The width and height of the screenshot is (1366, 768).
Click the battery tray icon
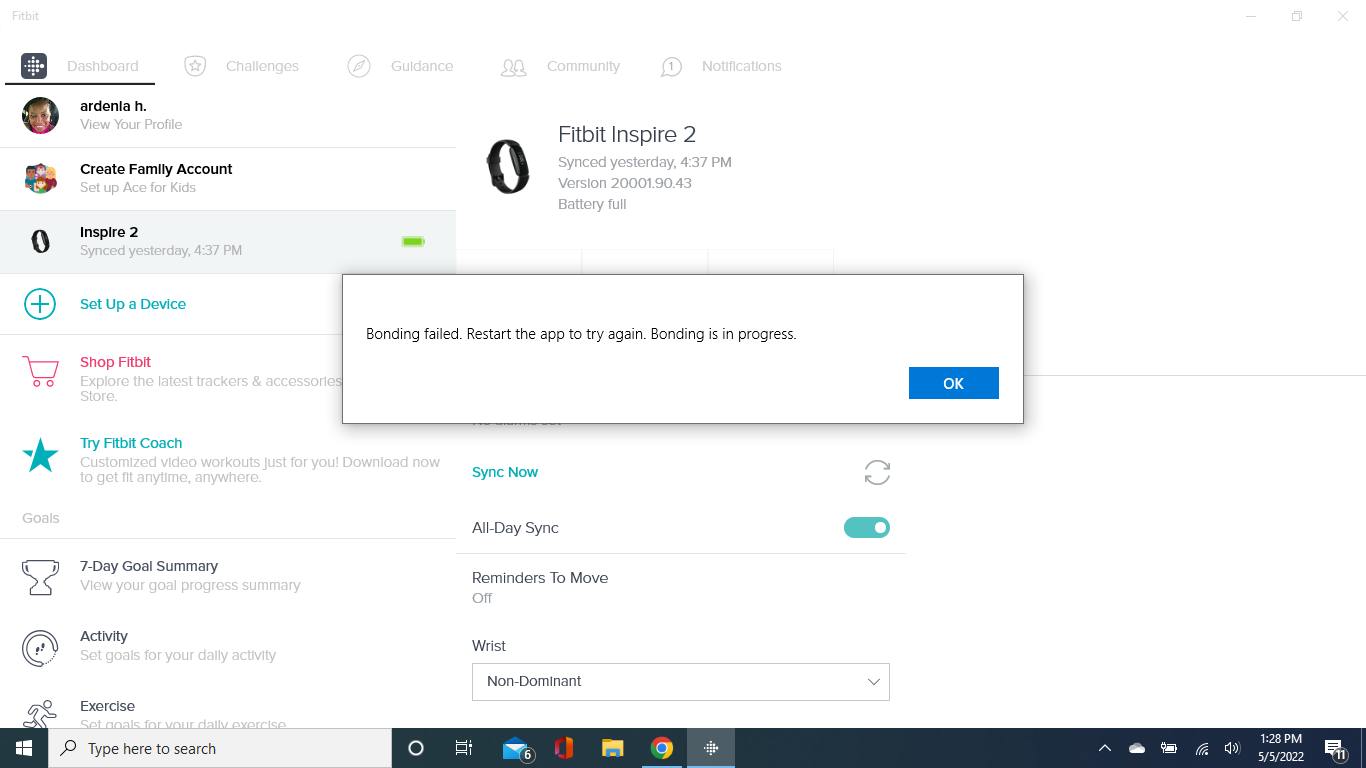coord(1169,748)
